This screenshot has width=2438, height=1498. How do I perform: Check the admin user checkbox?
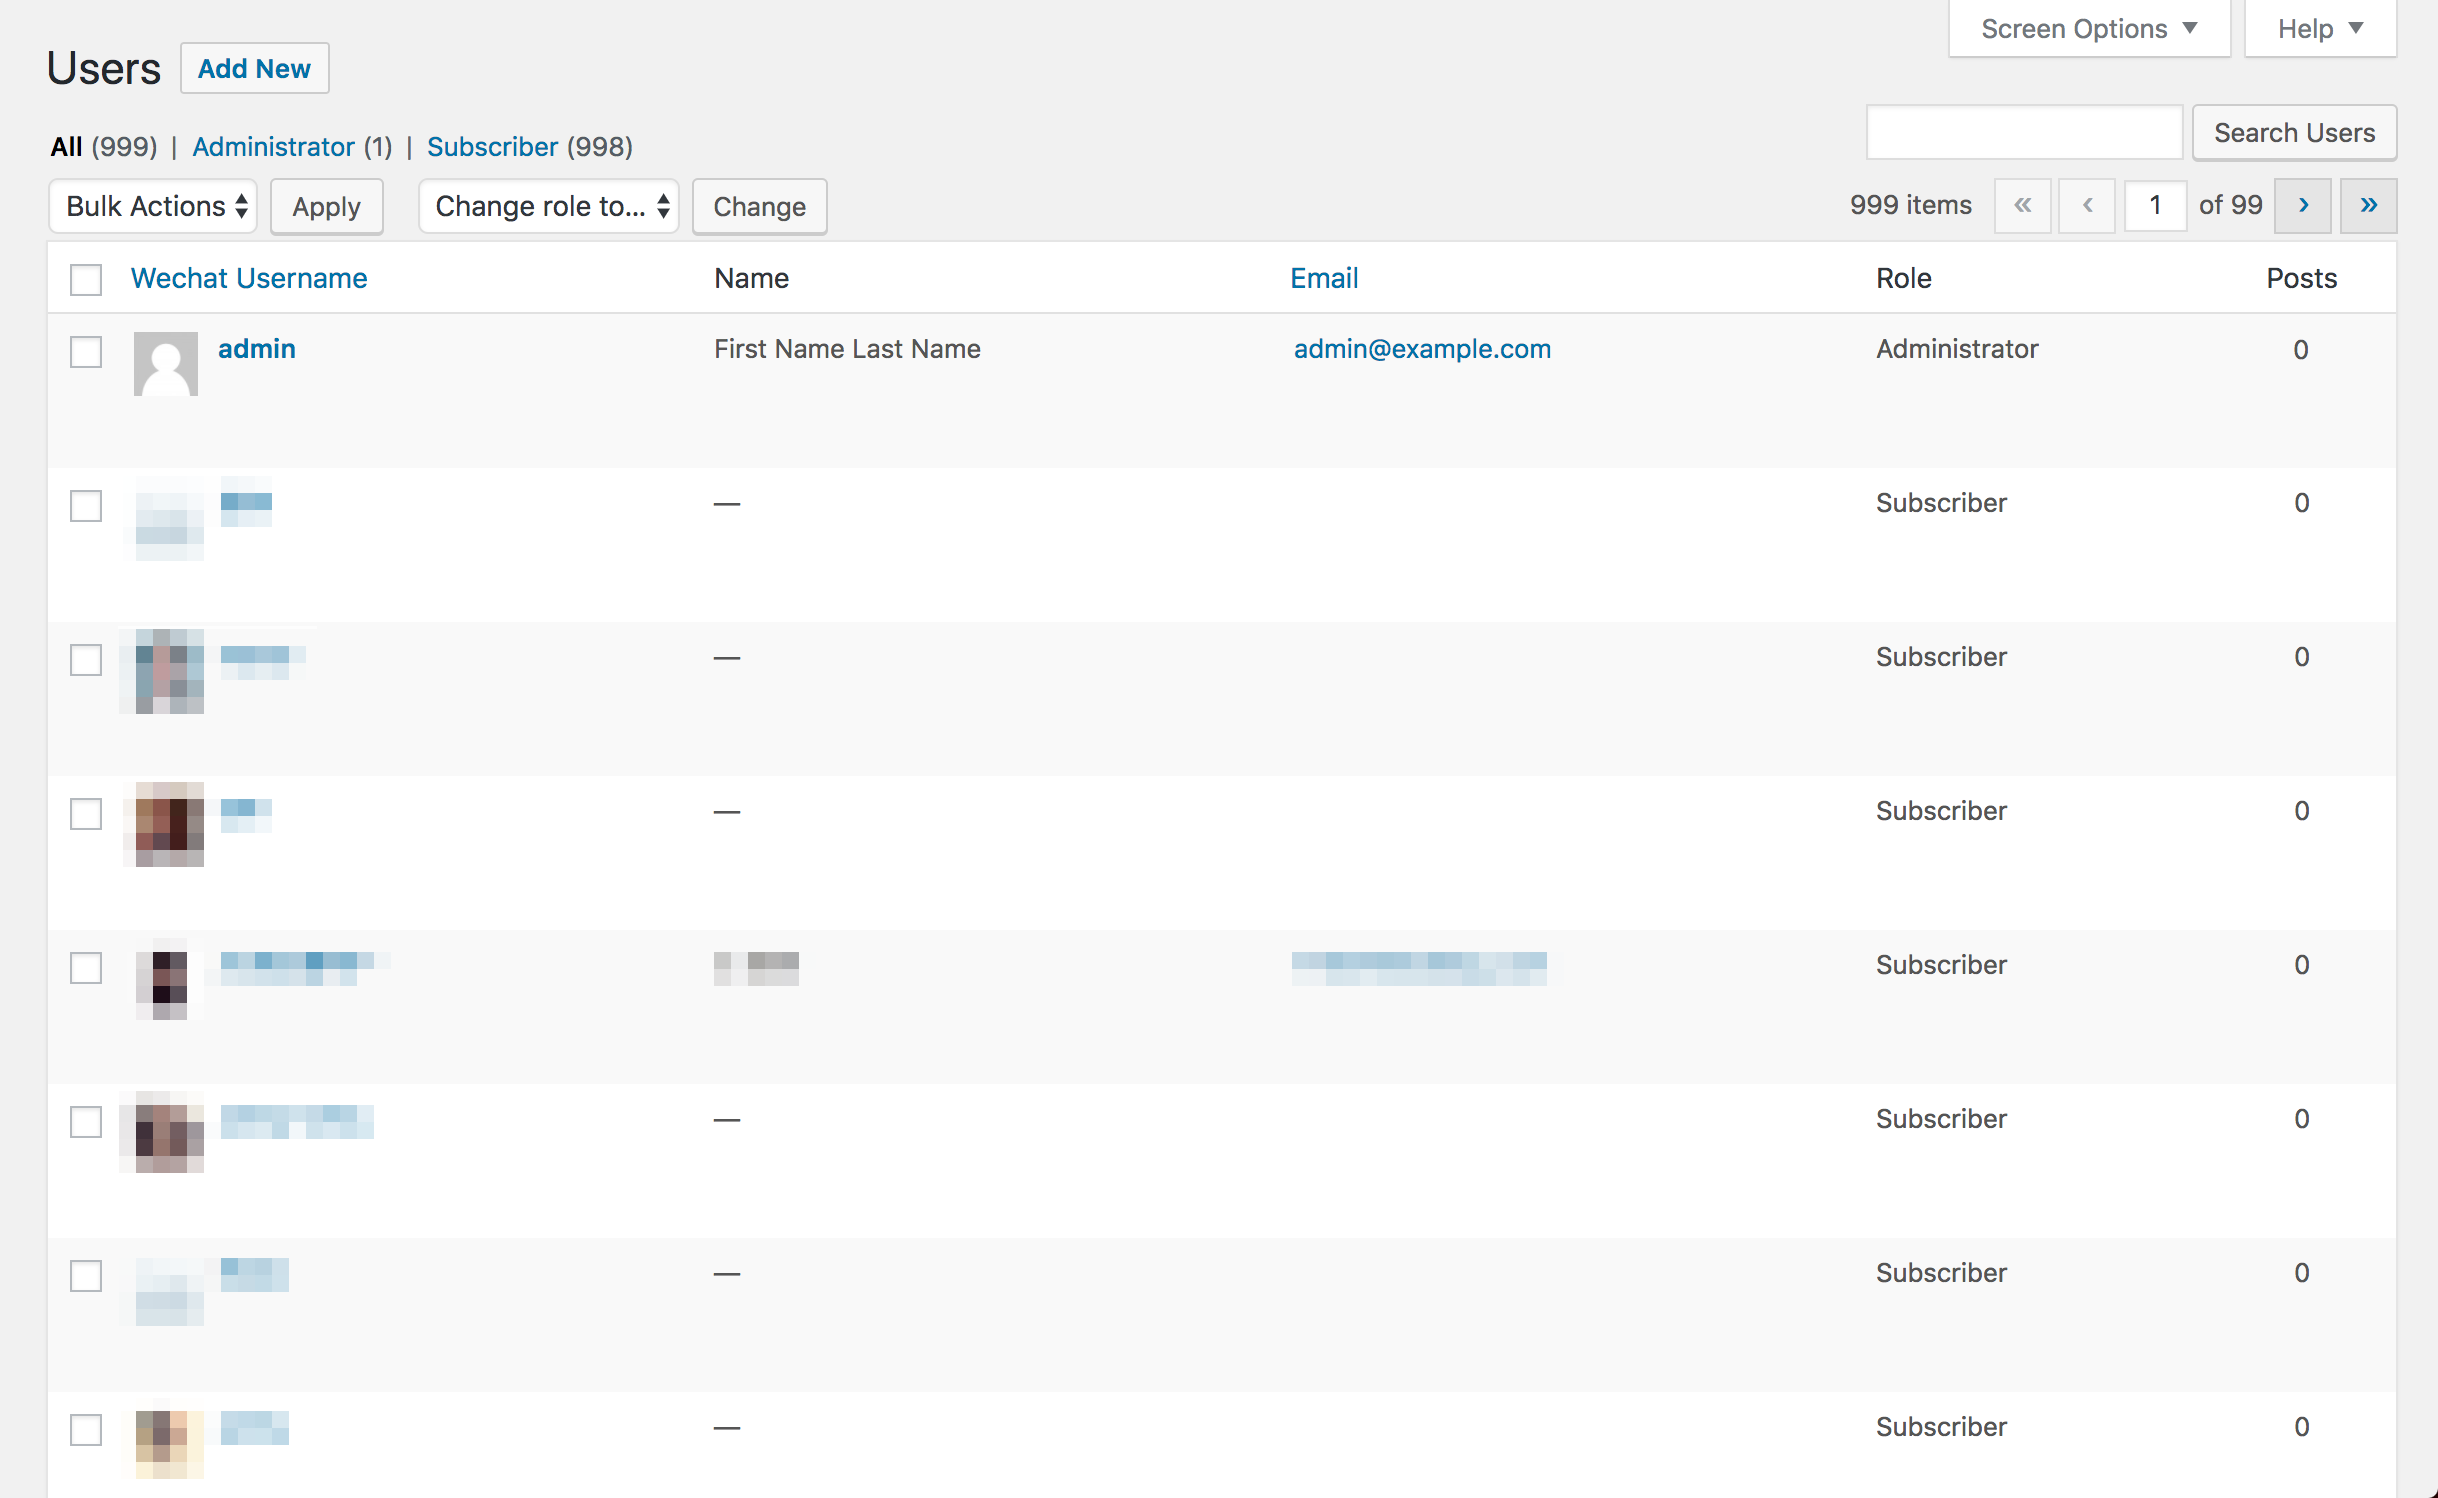pyautogui.click(x=86, y=351)
